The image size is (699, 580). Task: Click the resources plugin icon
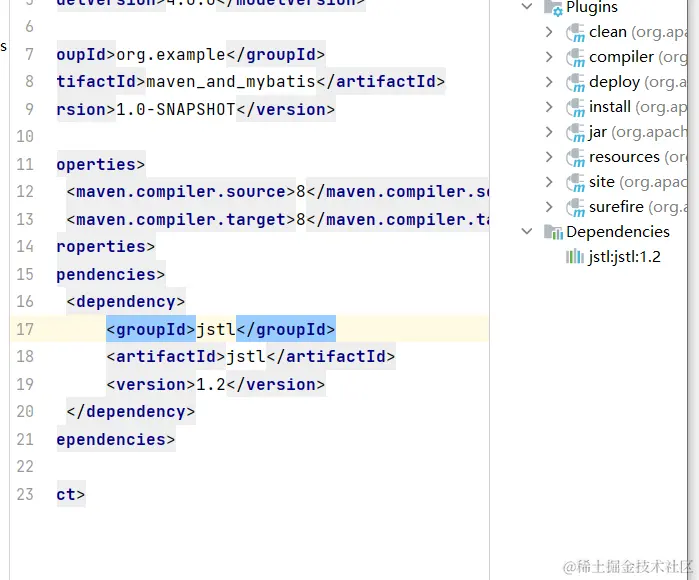pos(575,158)
